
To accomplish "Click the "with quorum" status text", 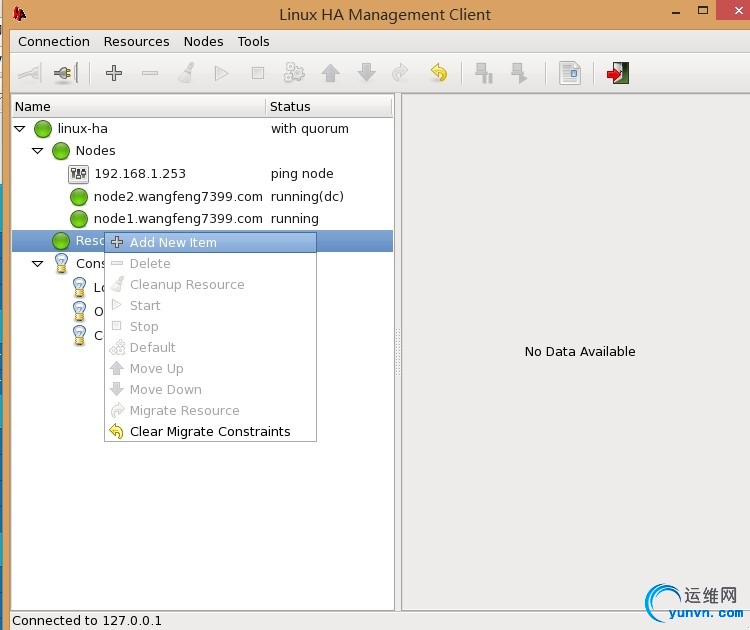I will point(309,129).
